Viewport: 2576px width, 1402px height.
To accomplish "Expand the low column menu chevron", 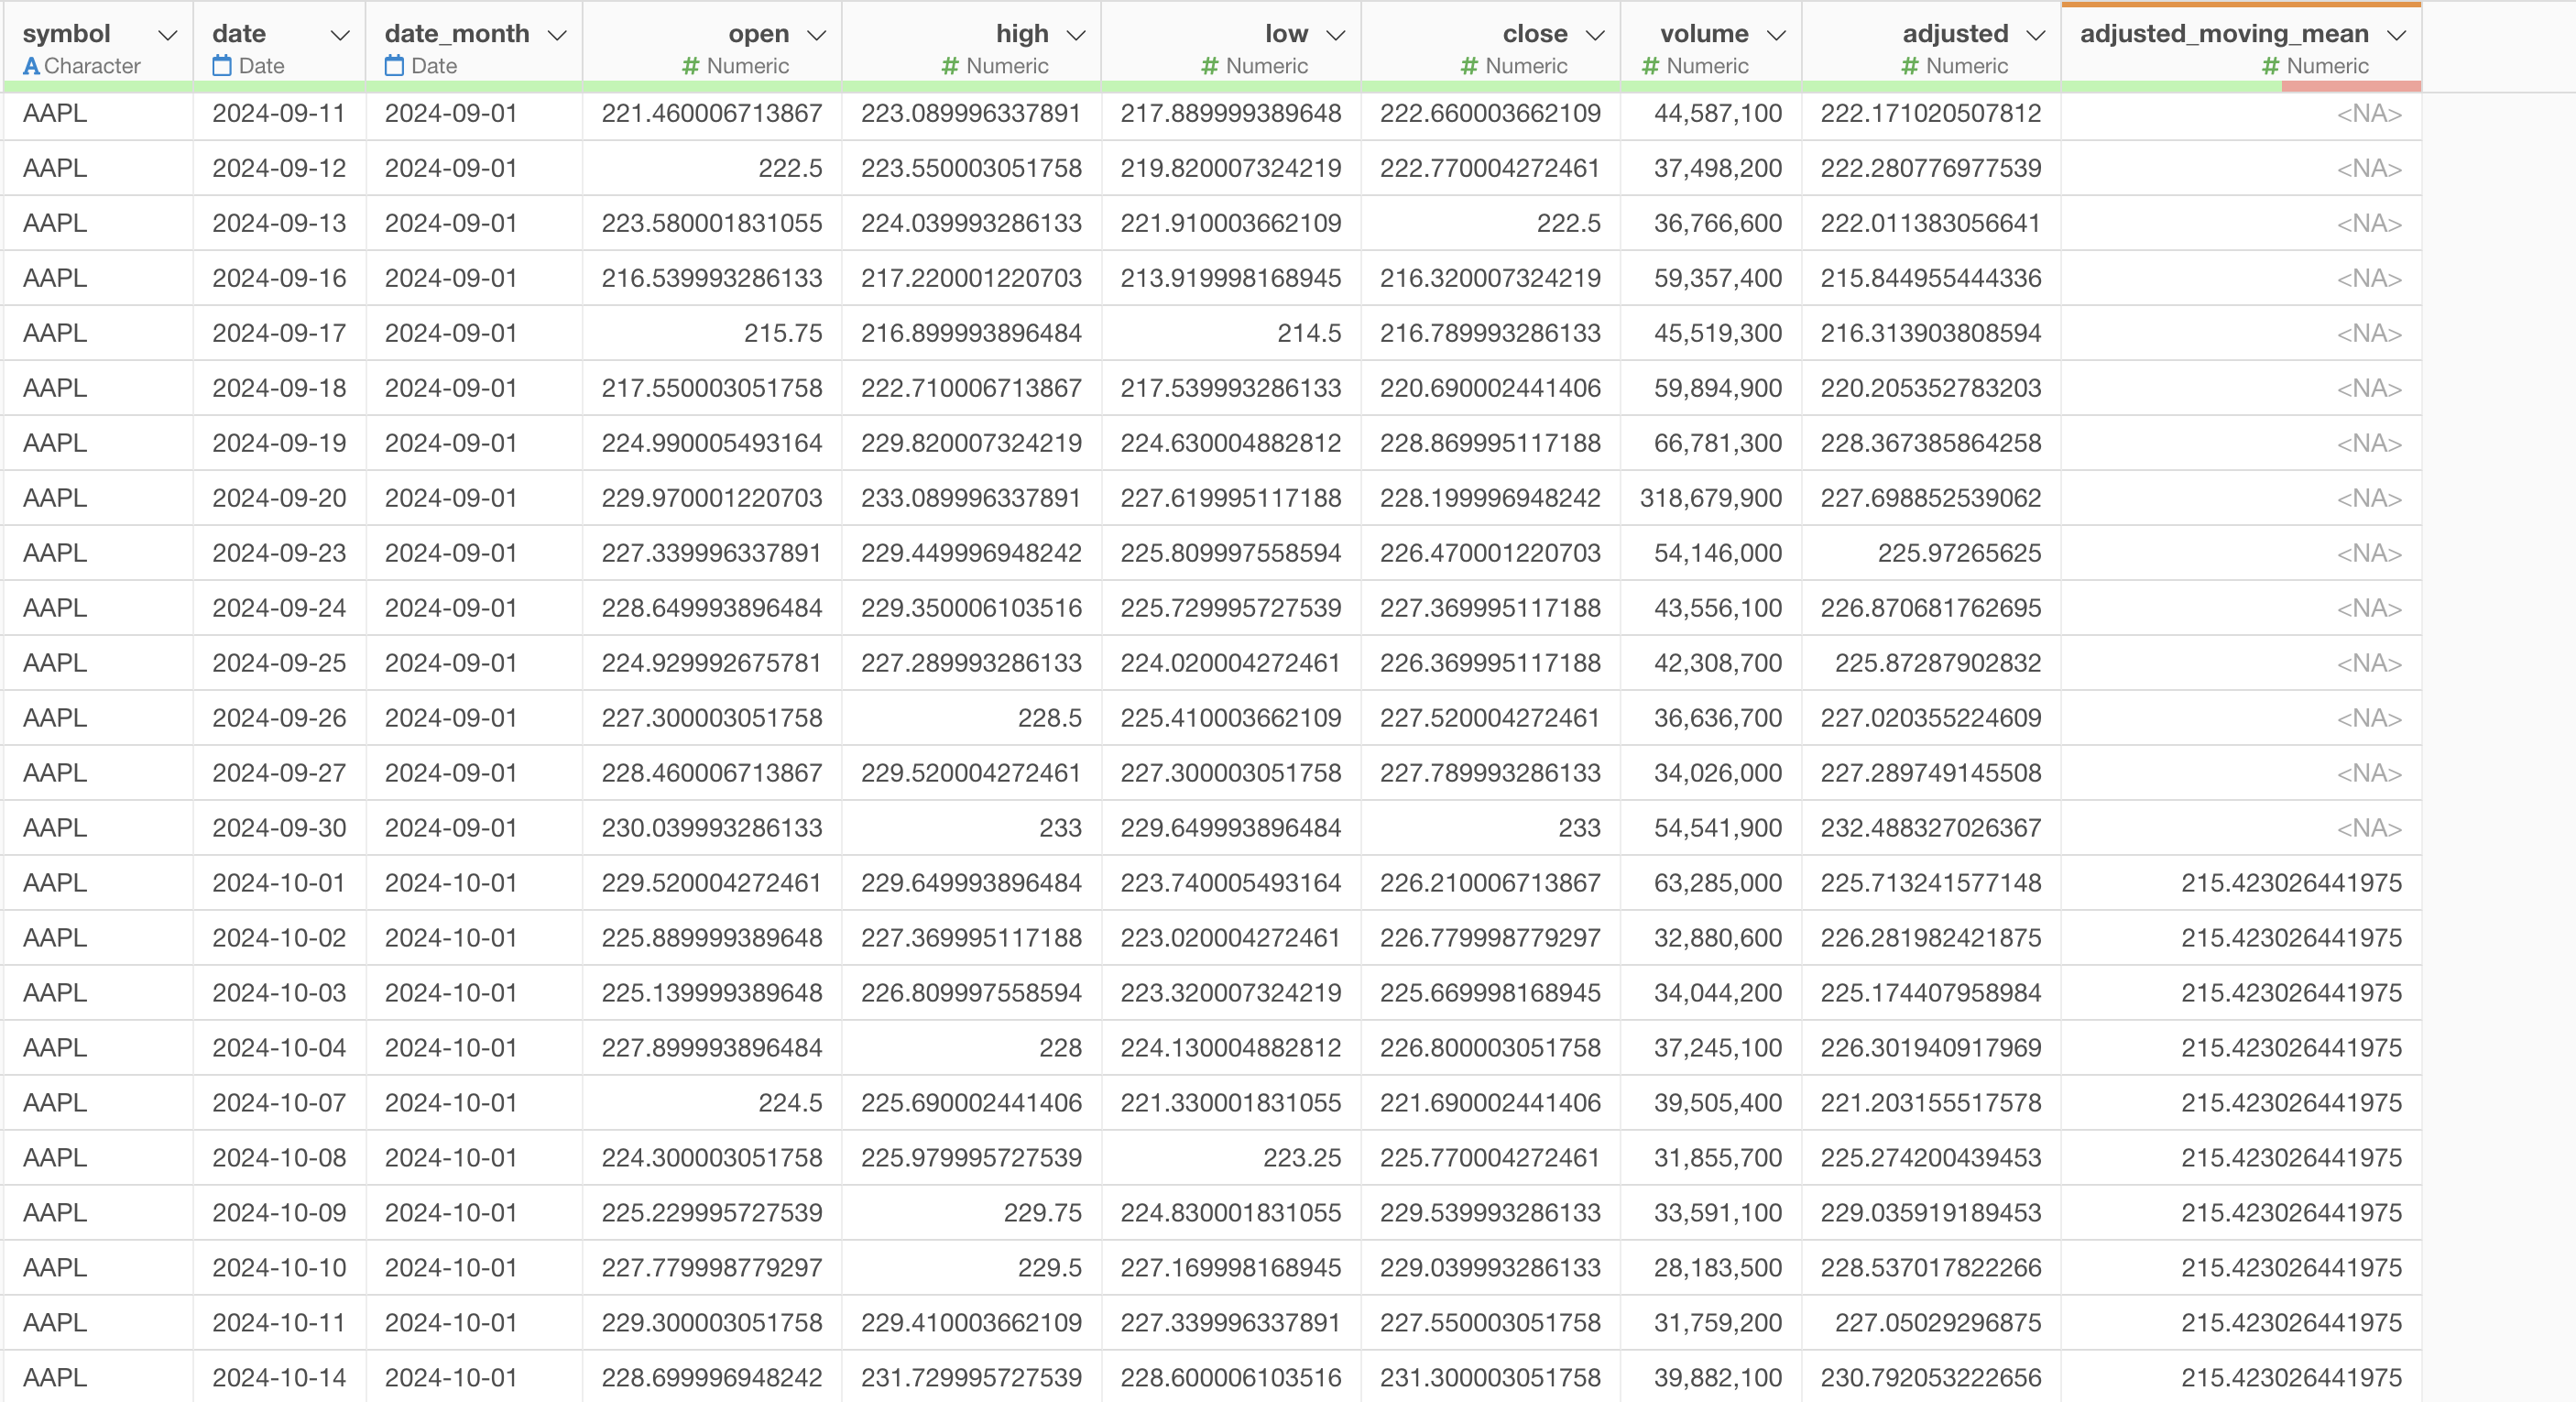I will coord(1336,35).
